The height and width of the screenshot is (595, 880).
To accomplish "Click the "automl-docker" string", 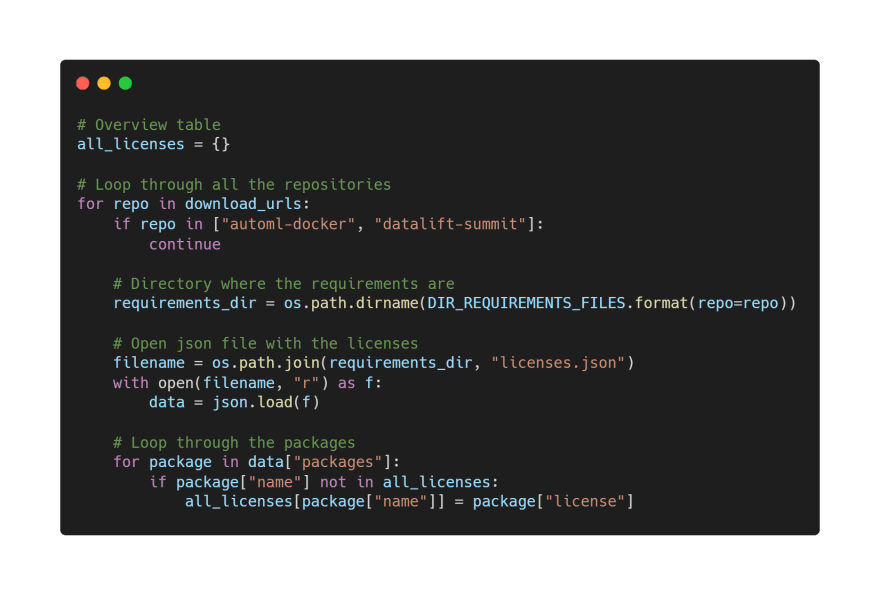I will [288, 224].
